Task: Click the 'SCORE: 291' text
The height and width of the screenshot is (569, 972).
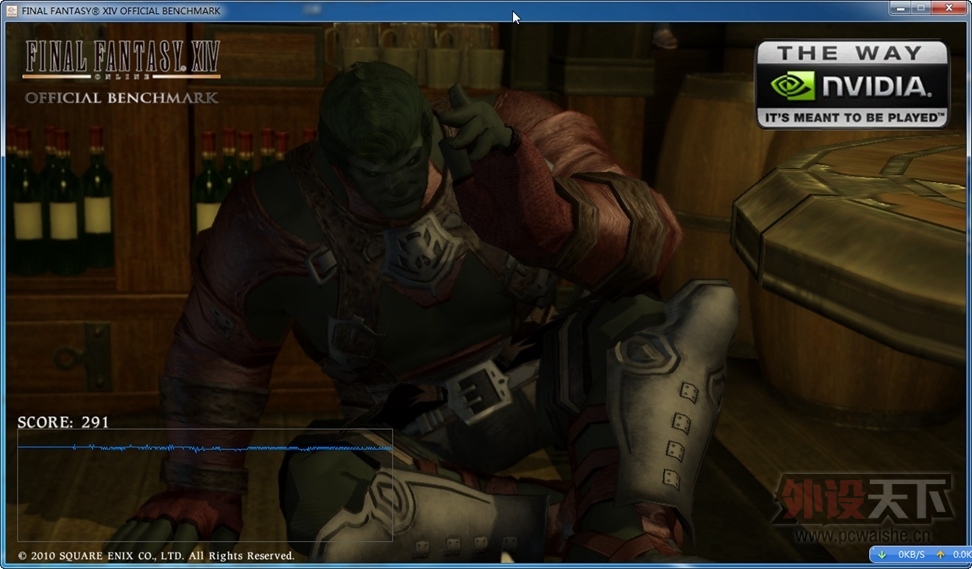Action: point(63,422)
